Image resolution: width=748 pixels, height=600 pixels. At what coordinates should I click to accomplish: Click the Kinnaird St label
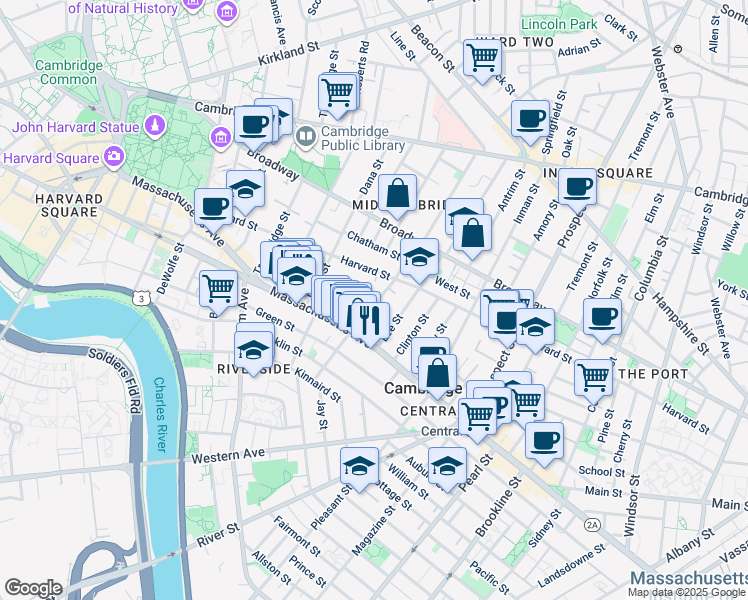pyautogui.click(x=317, y=385)
